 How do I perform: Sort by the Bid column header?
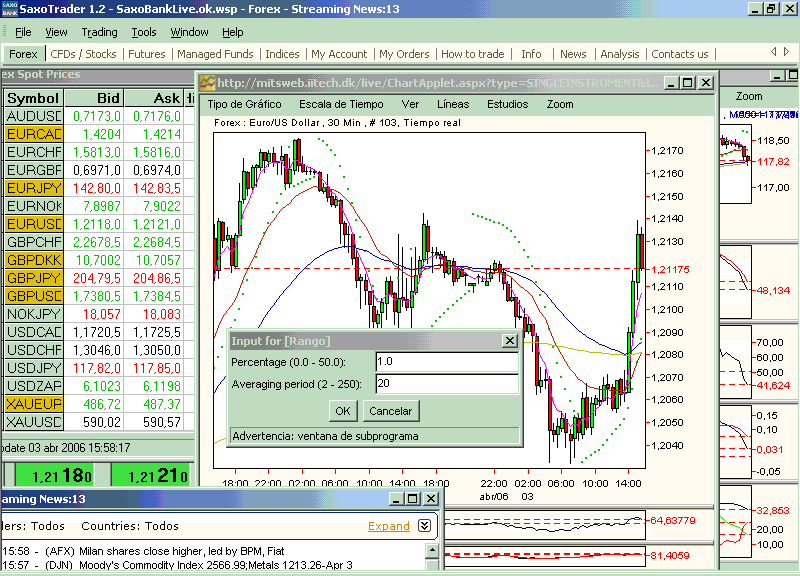(x=94, y=98)
